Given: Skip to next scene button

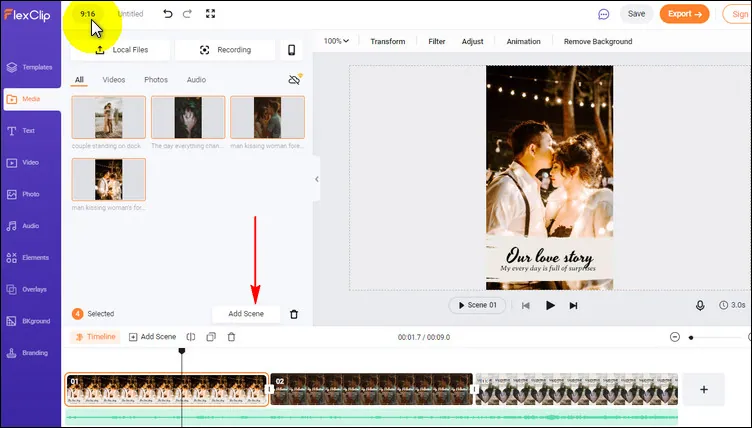Looking at the screenshot, I should [573, 306].
